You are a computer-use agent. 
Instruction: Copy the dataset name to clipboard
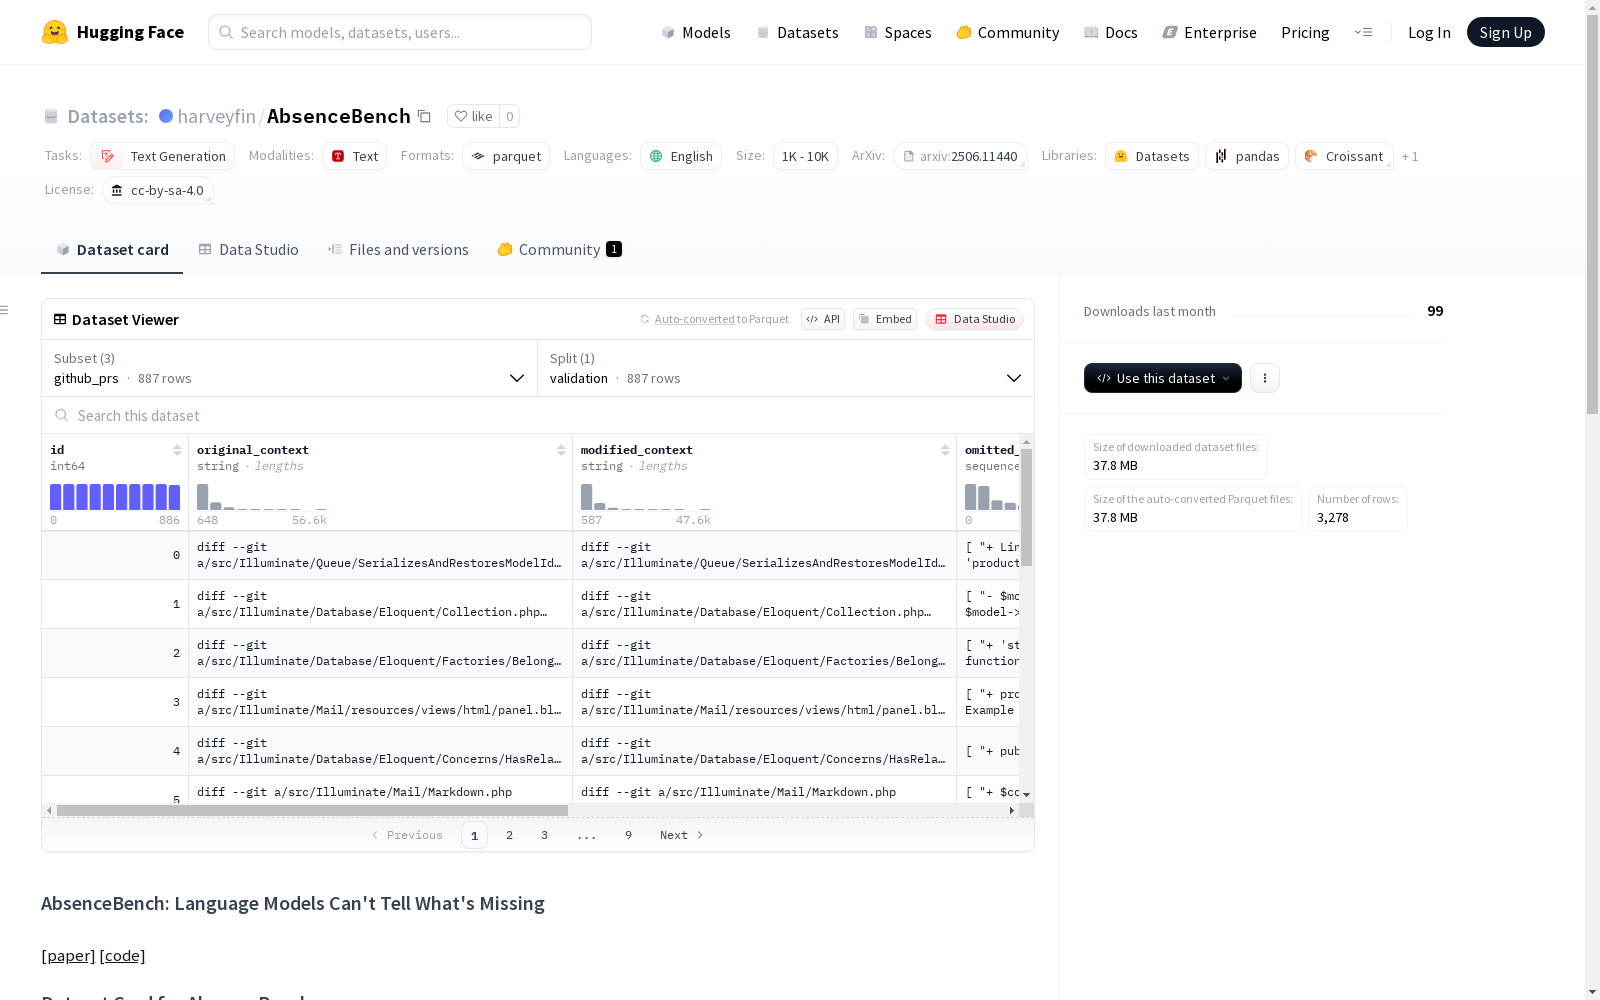424,116
